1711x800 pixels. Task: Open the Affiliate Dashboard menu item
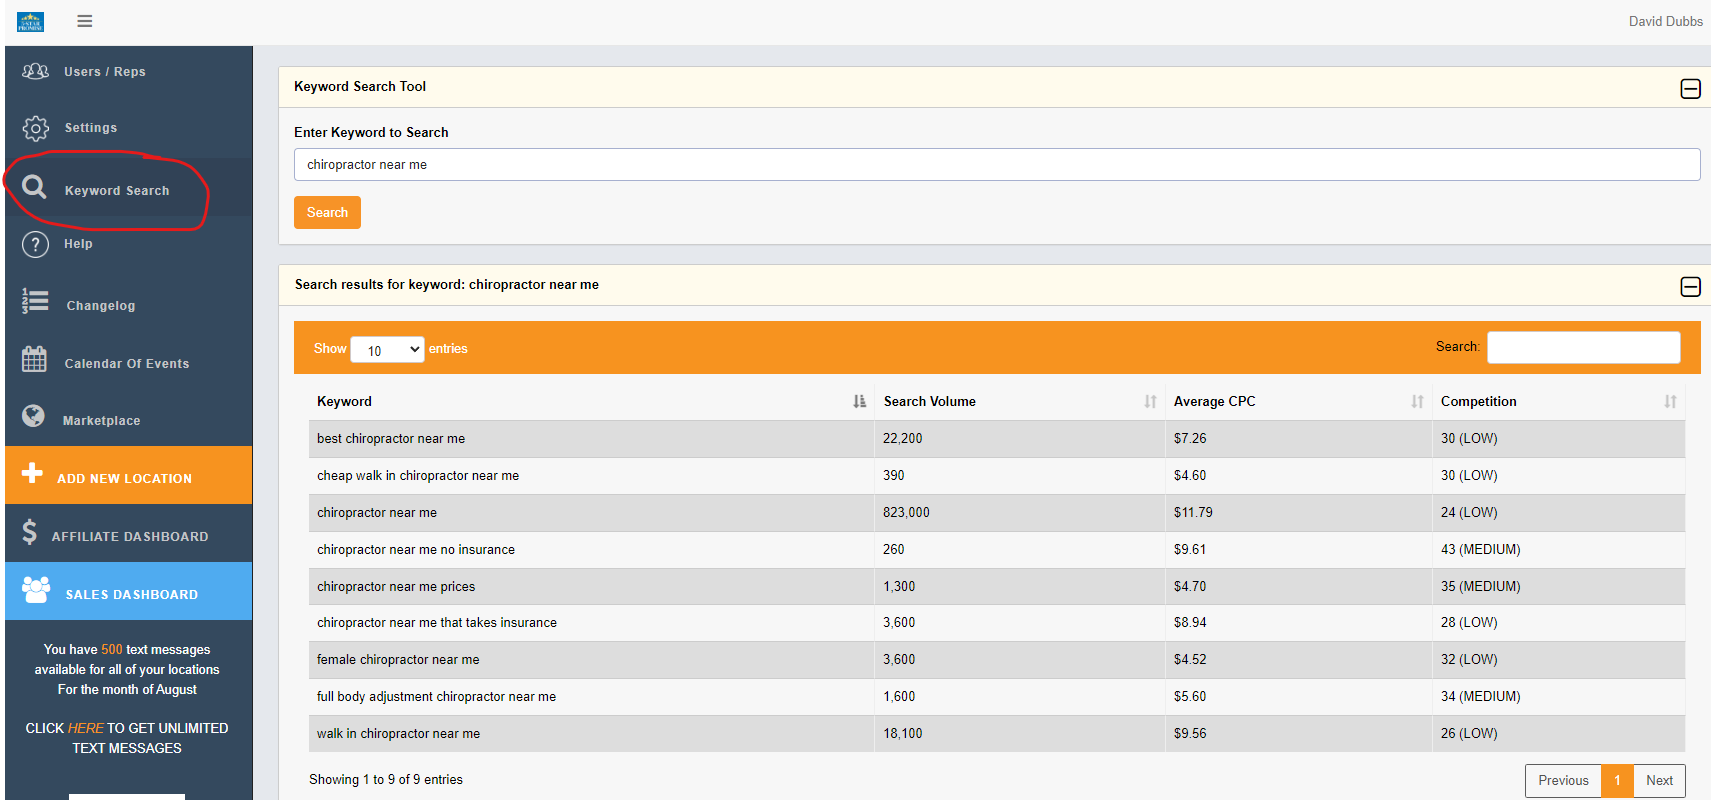coord(129,536)
